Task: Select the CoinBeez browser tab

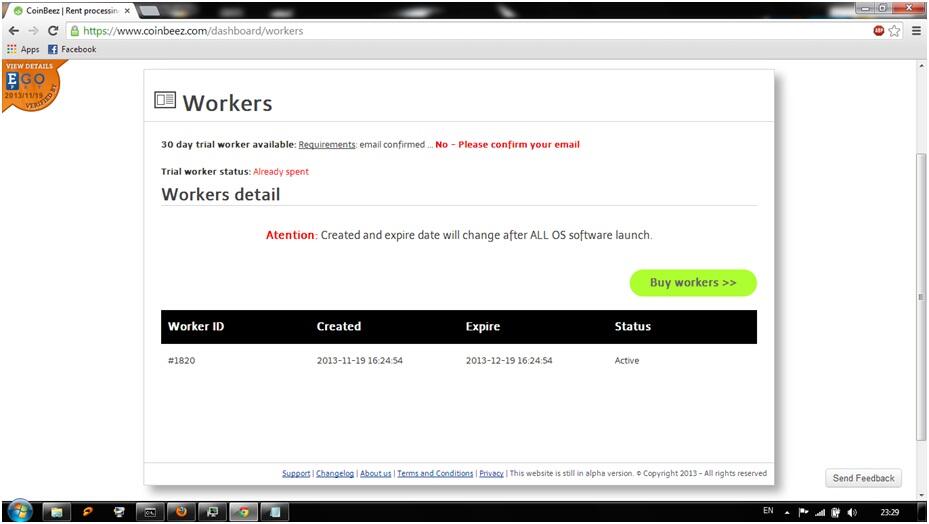Action: (68, 11)
